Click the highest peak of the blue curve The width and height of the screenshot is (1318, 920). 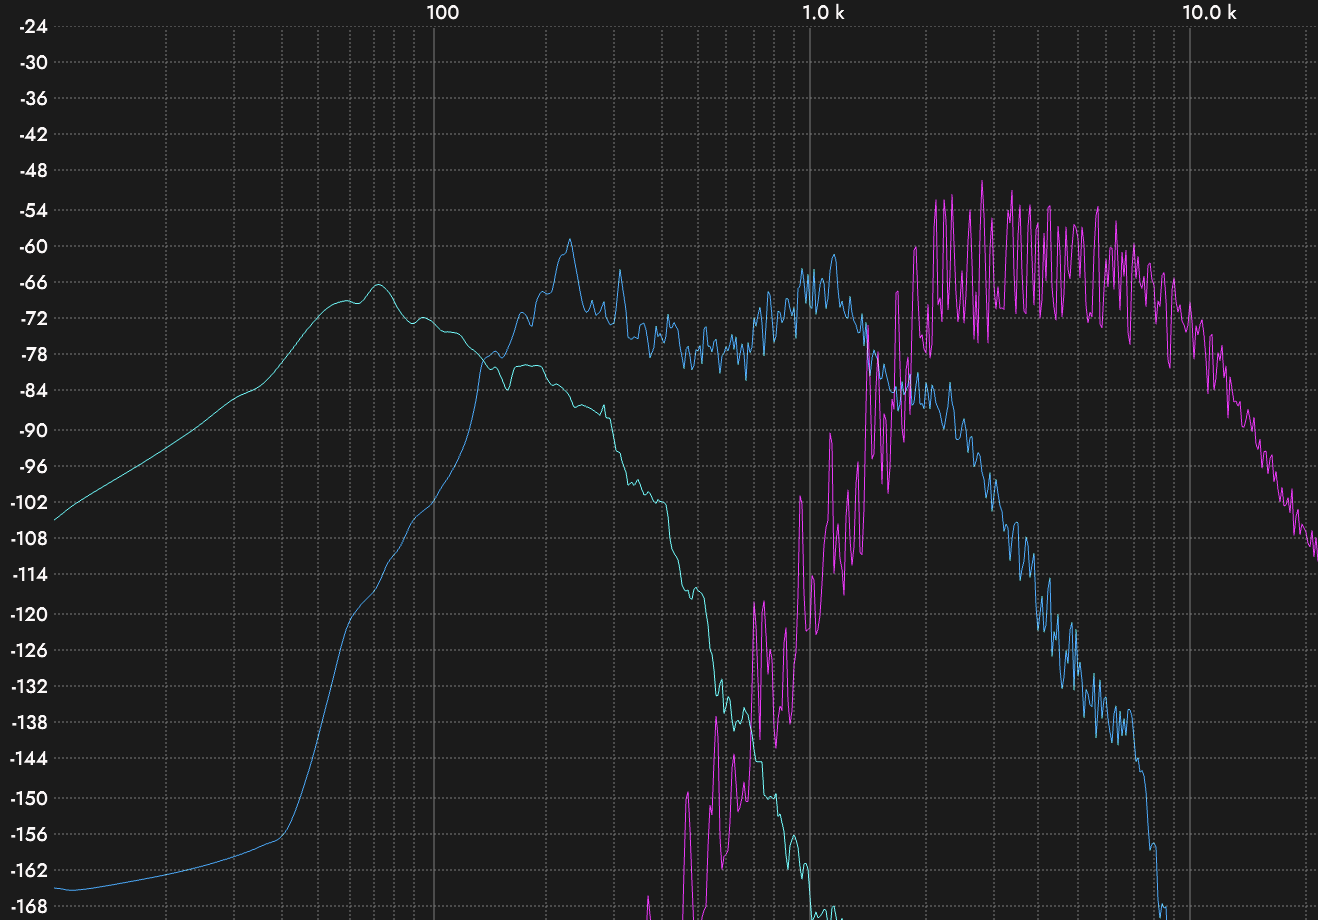(569, 240)
